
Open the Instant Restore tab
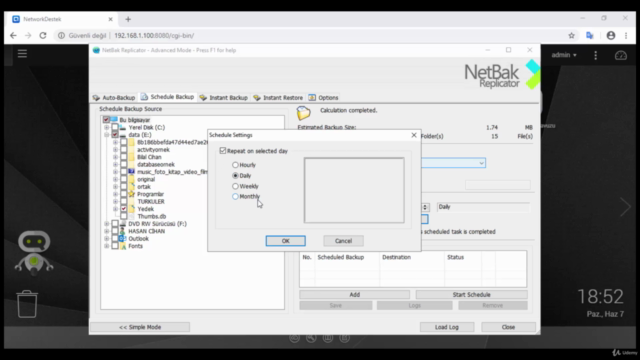[x=278, y=98]
